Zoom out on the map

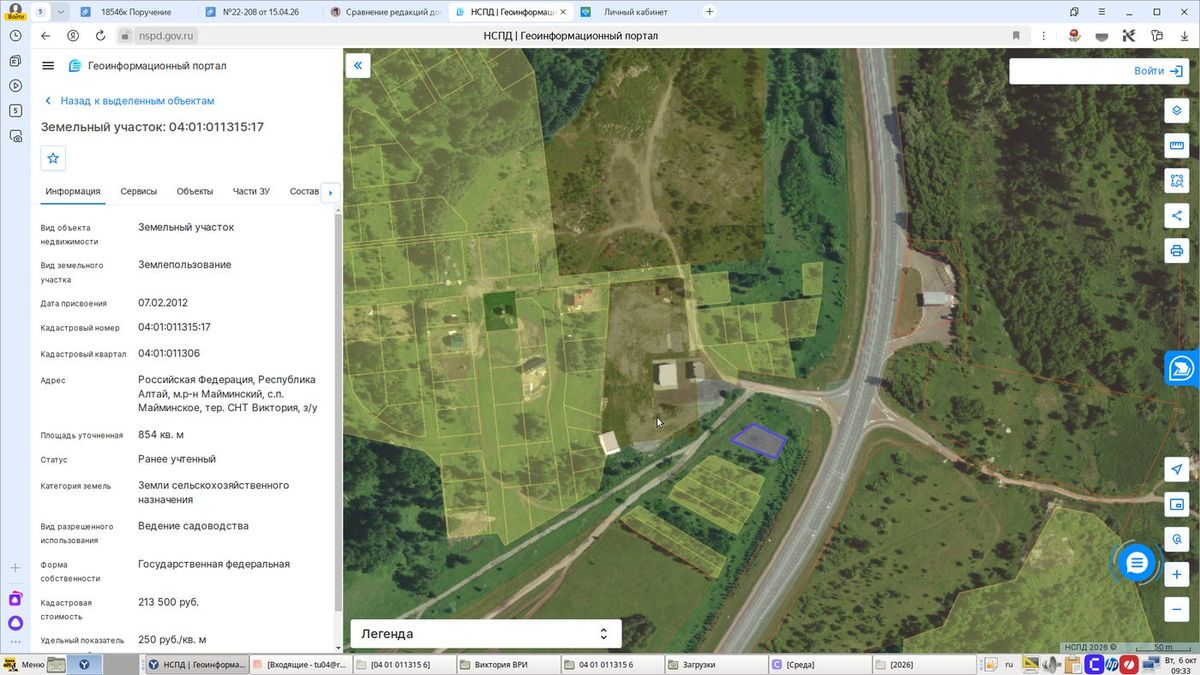tap(1176, 610)
